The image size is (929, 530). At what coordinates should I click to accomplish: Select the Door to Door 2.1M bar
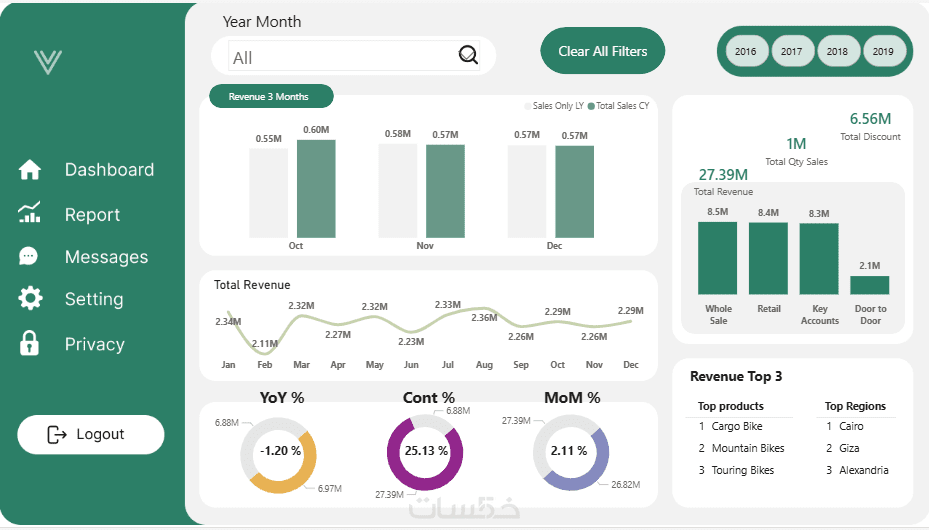click(870, 285)
